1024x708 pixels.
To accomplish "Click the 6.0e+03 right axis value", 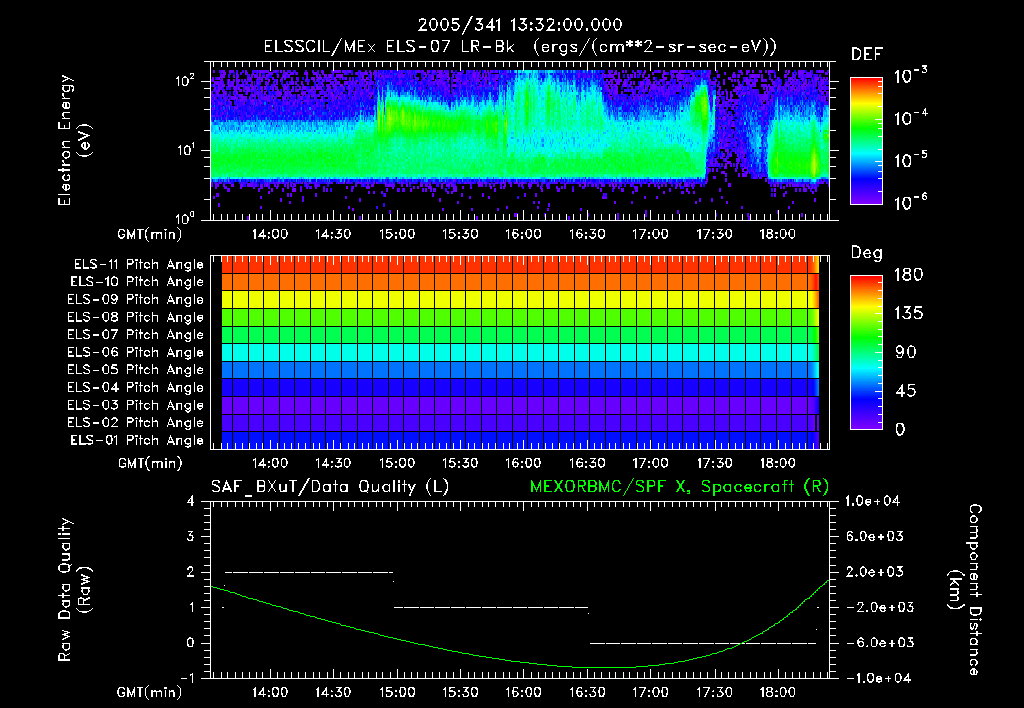I will click(x=875, y=536).
